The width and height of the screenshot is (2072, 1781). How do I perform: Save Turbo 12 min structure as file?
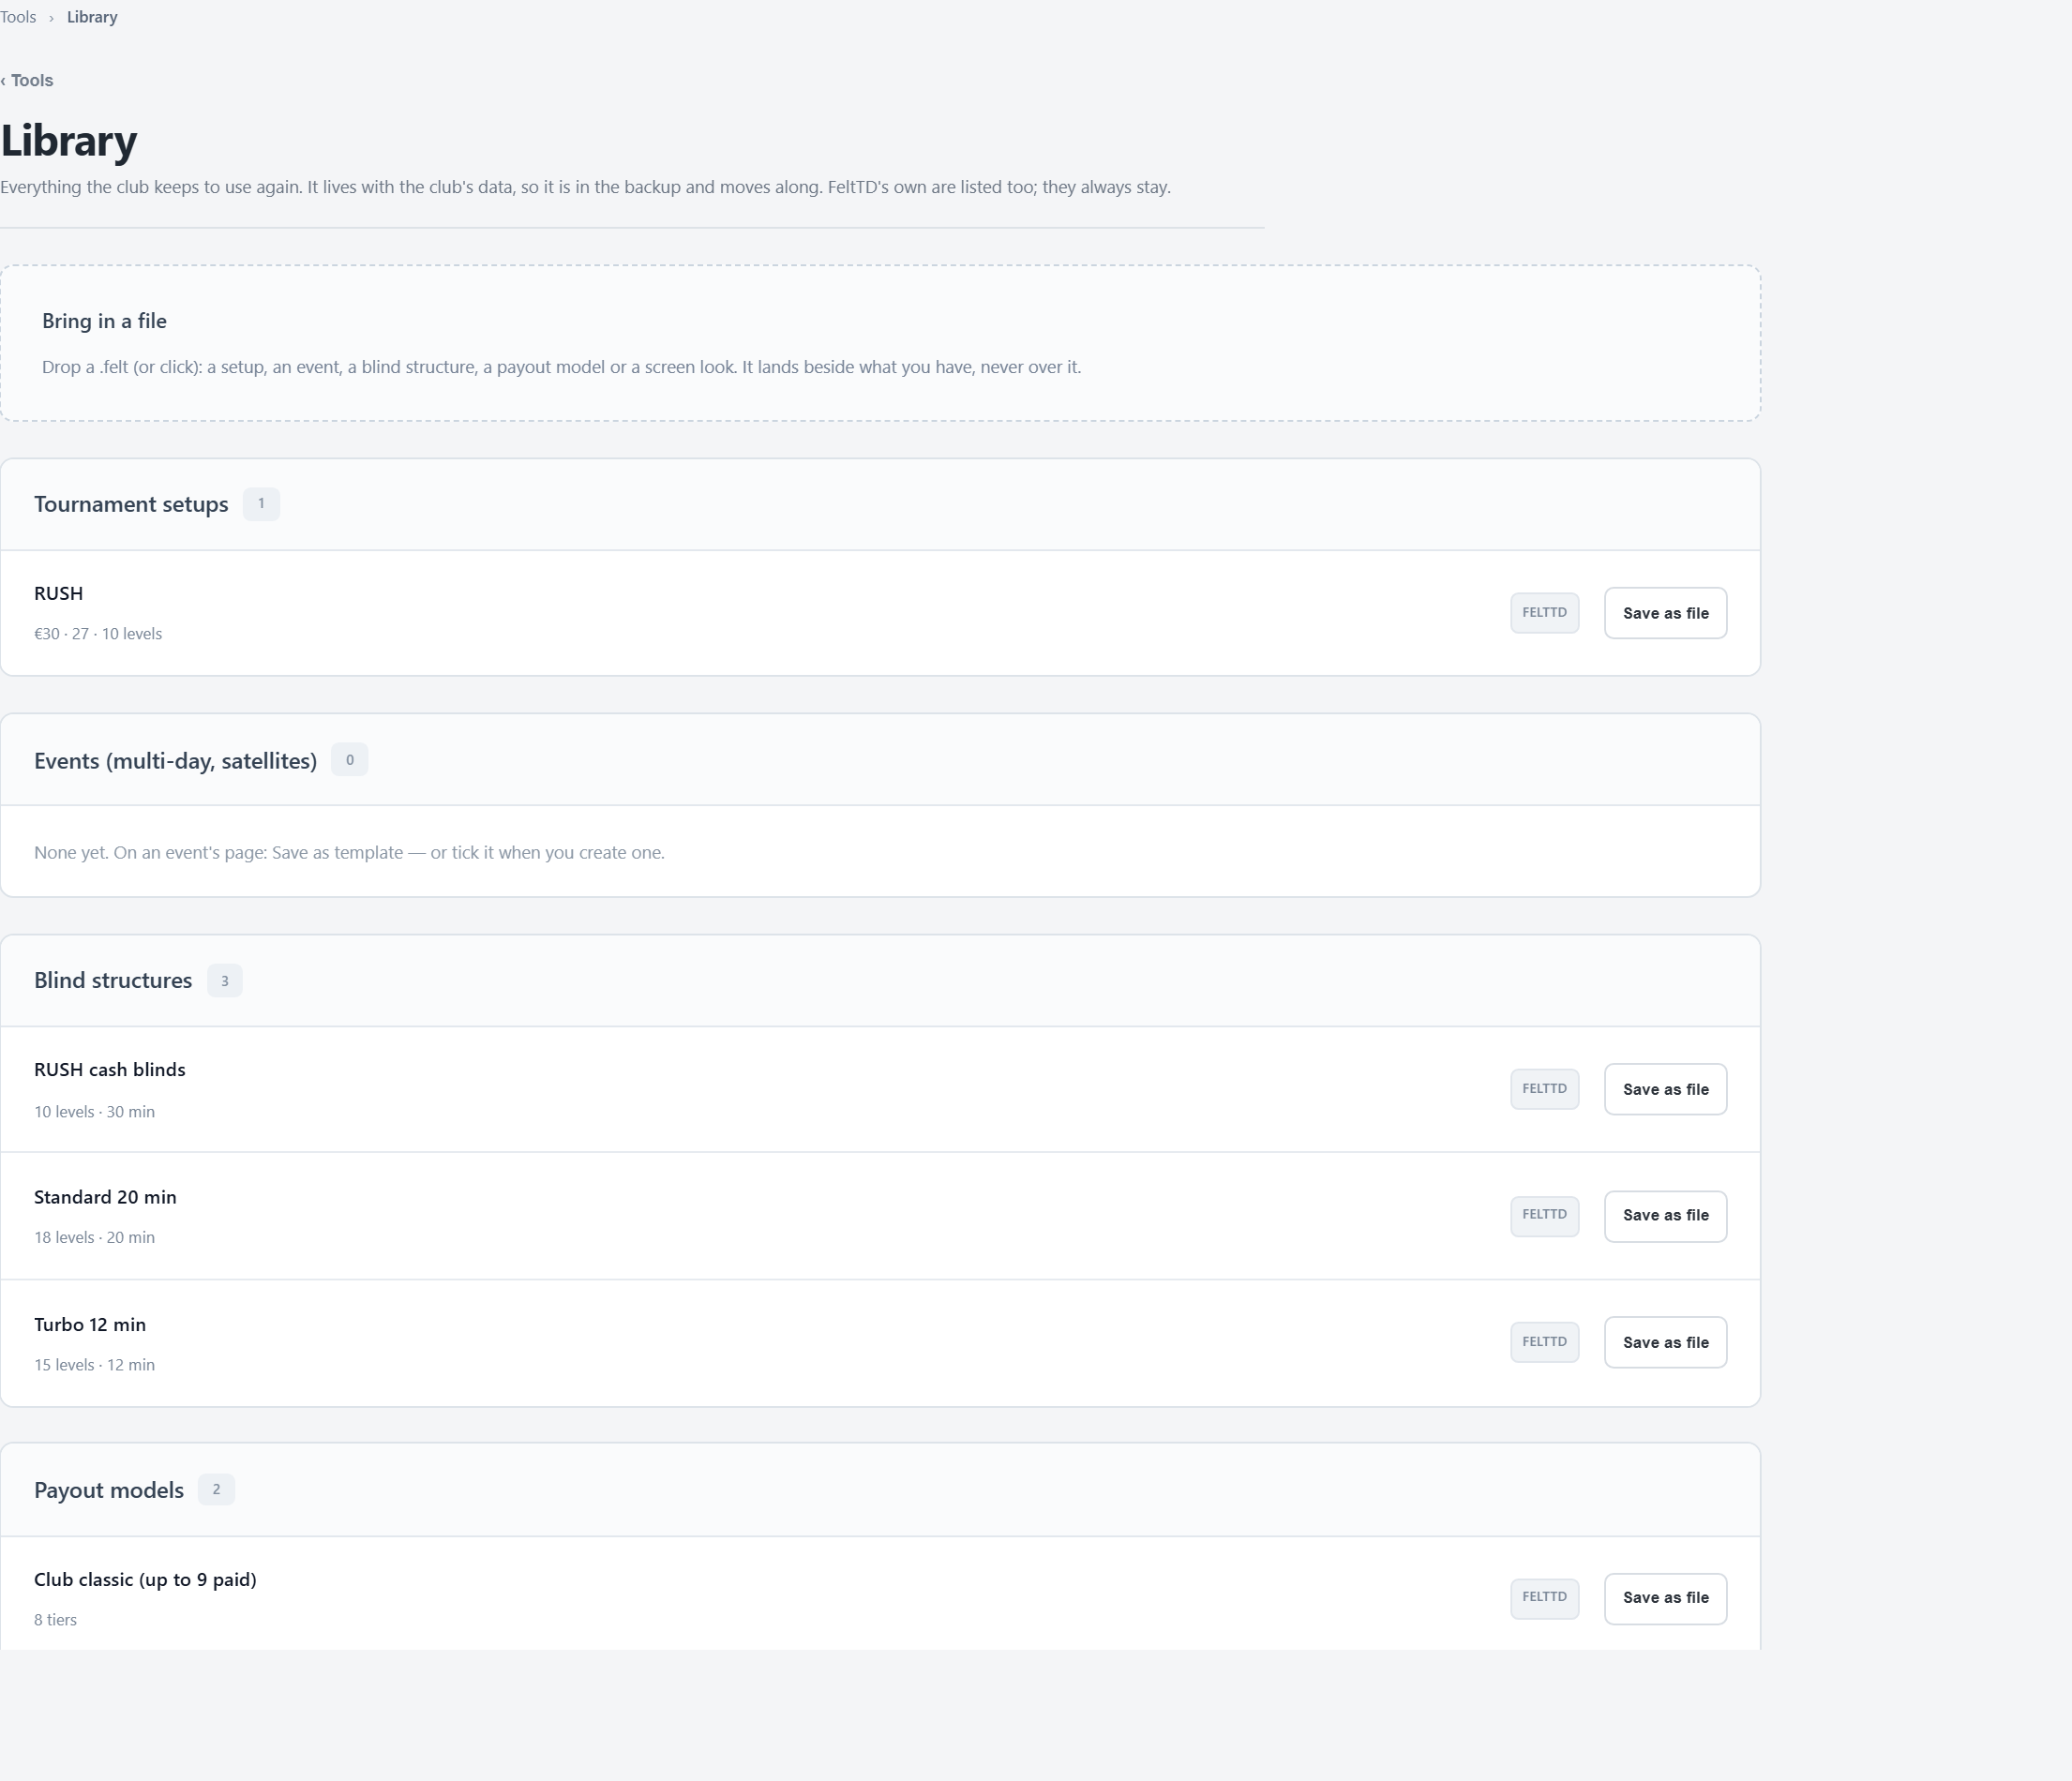click(1665, 1342)
